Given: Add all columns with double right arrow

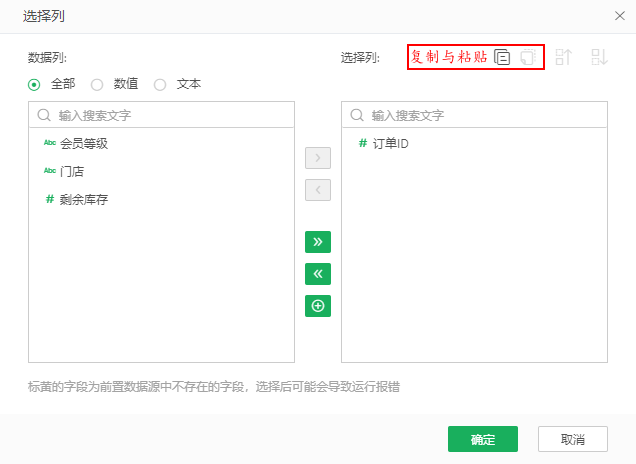Looking at the screenshot, I should pyautogui.click(x=317, y=242).
